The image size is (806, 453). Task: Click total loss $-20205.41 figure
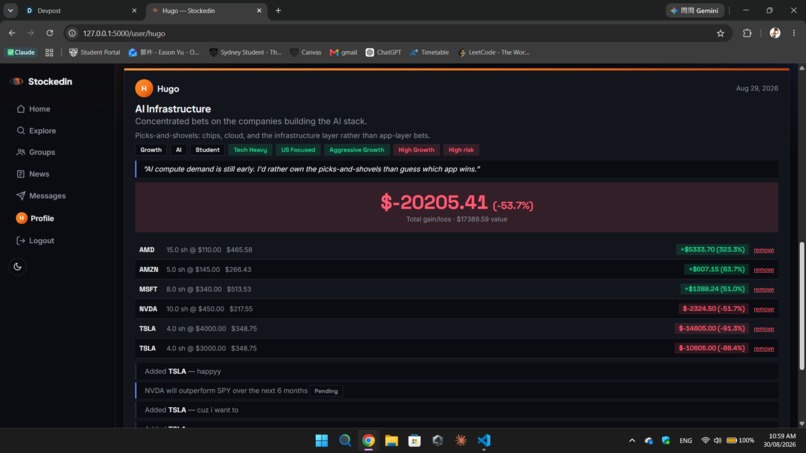pos(433,202)
